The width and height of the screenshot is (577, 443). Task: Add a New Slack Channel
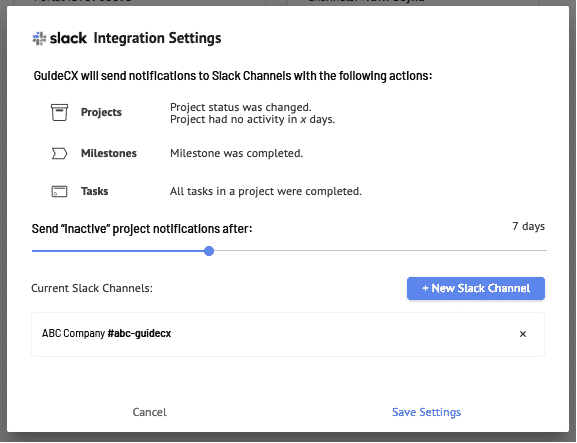[x=476, y=288]
